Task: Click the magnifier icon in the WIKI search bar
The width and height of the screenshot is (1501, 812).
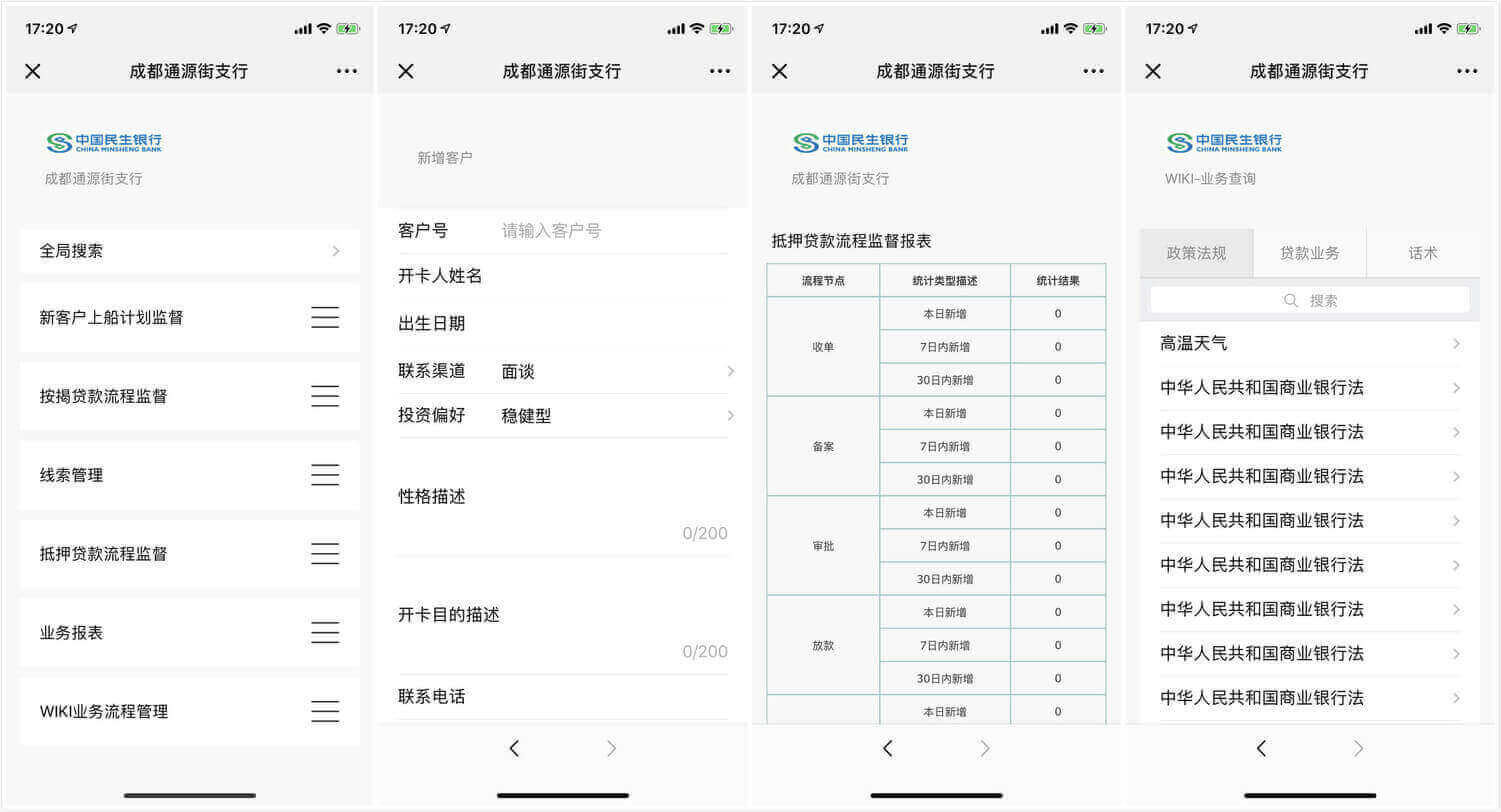Action: 1291,300
